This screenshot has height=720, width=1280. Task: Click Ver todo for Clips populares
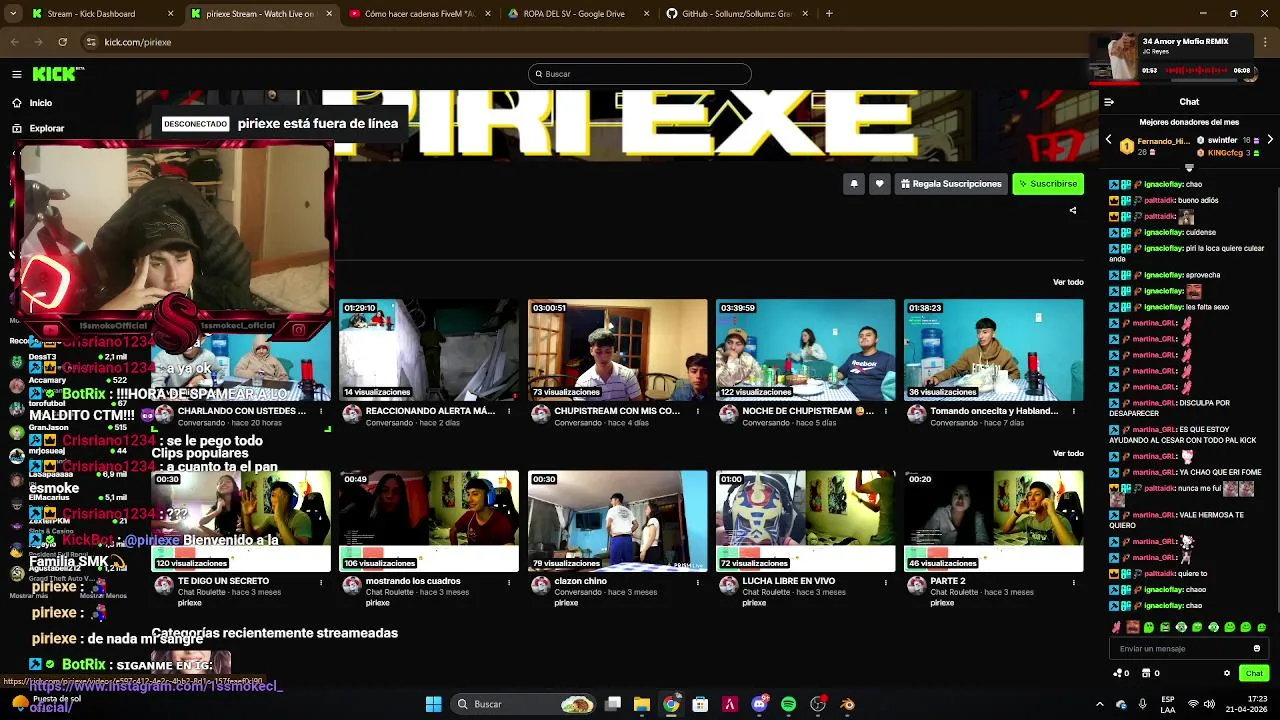[x=1068, y=453]
